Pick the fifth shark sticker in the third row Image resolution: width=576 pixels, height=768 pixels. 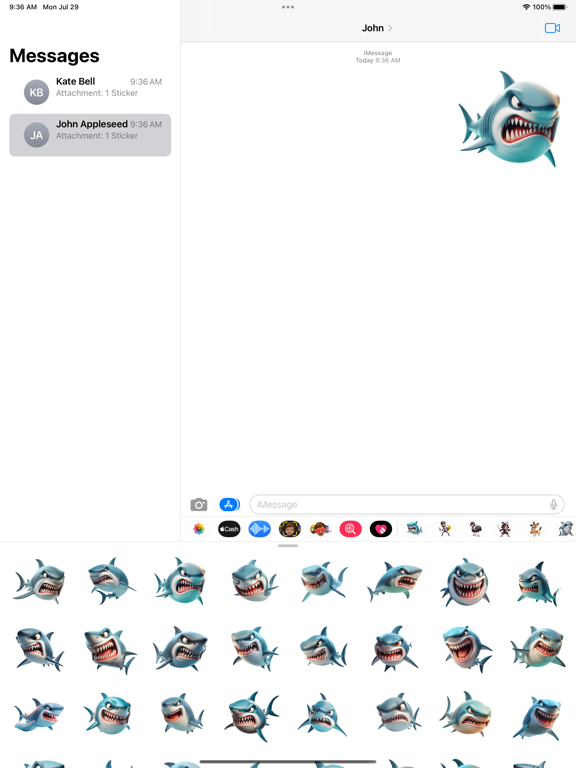pyautogui.click(x=323, y=715)
